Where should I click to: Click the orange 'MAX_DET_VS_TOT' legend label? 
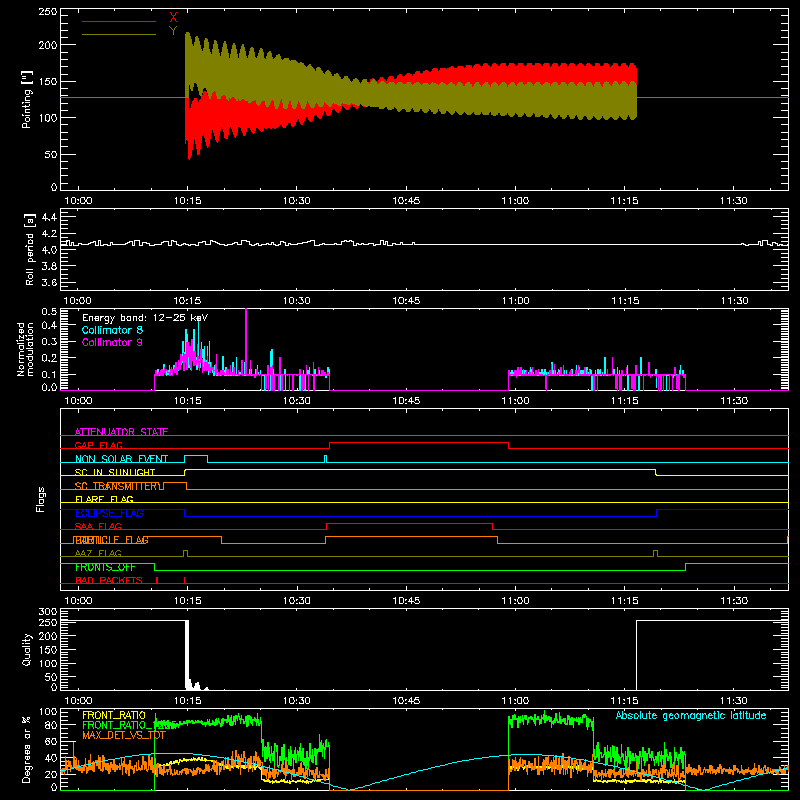(x=124, y=735)
